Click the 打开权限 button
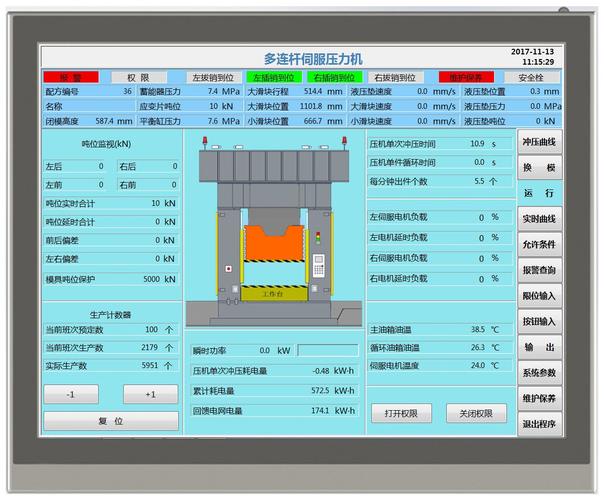604x500 pixels. tap(401, 413)
